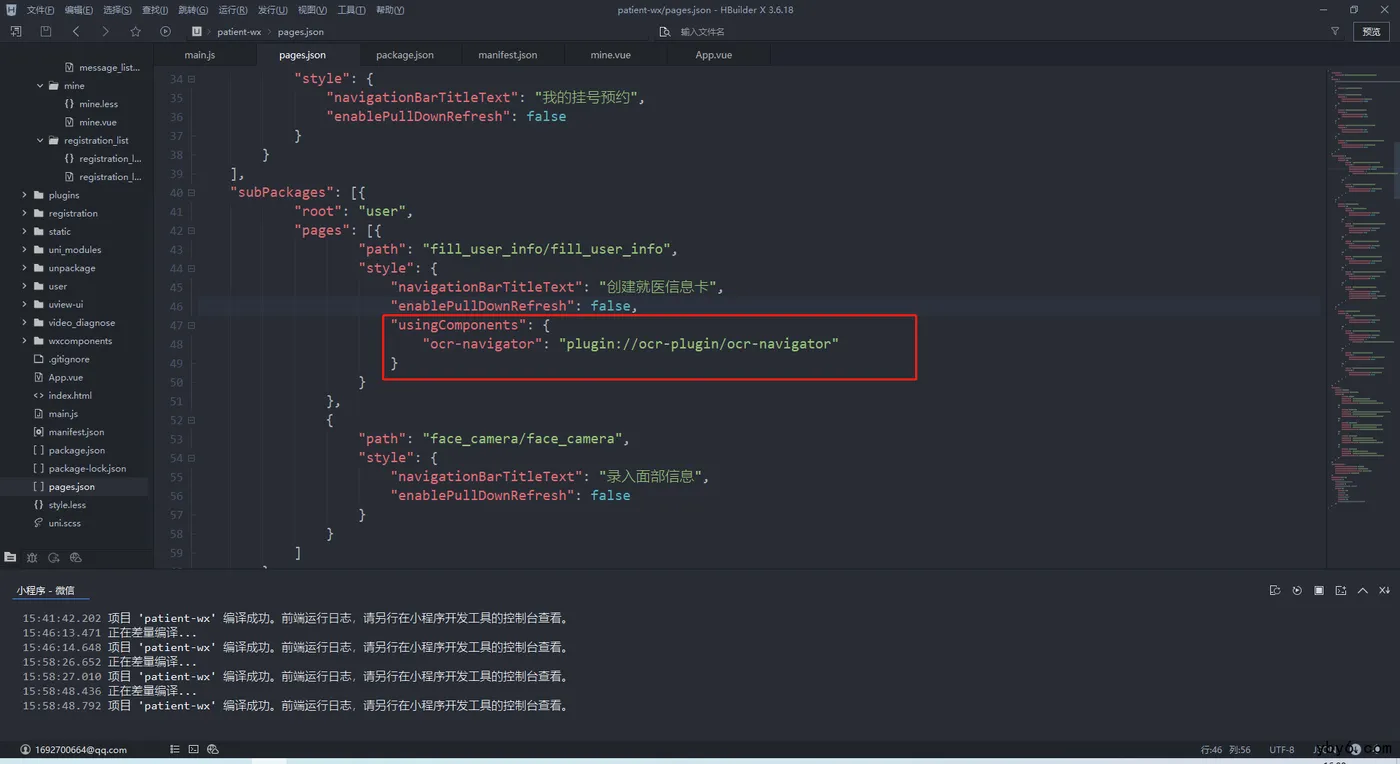
Task: Click the 列:56 column indicator
Action: [1240, 749]
